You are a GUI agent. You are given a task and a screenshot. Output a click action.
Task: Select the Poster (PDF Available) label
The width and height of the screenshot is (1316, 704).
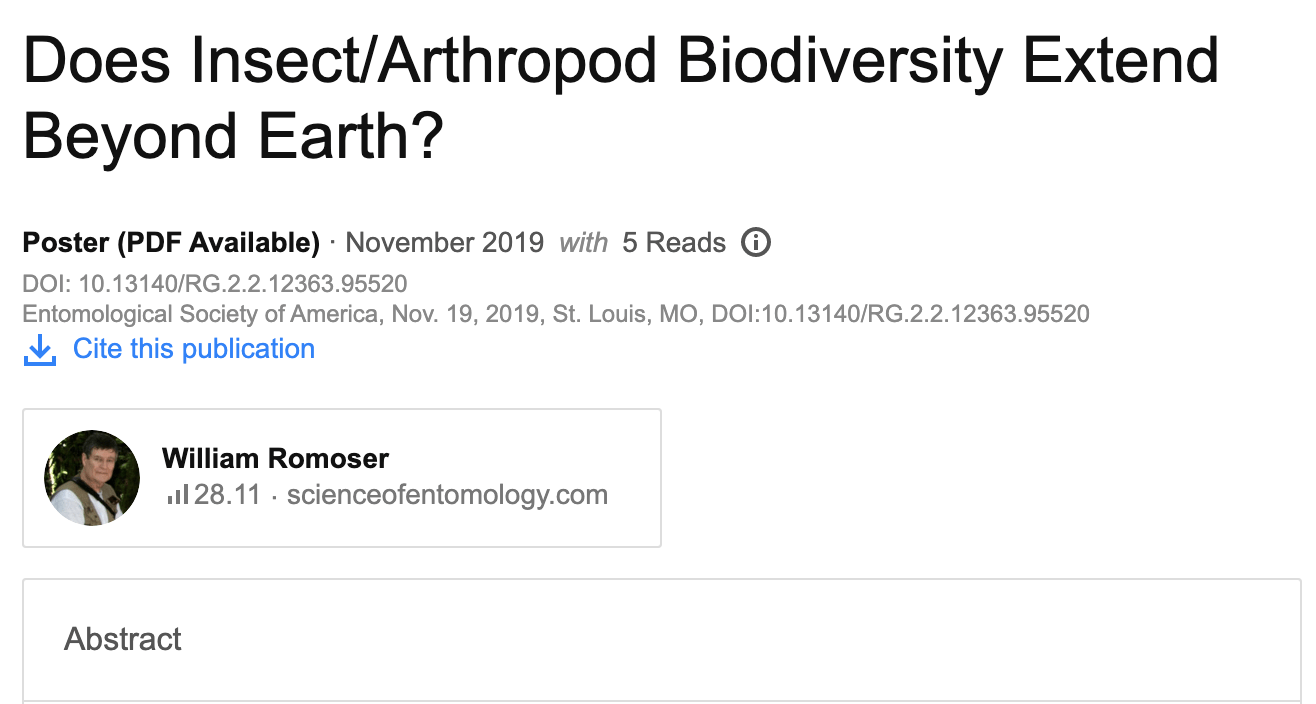(x=171, y=243)
